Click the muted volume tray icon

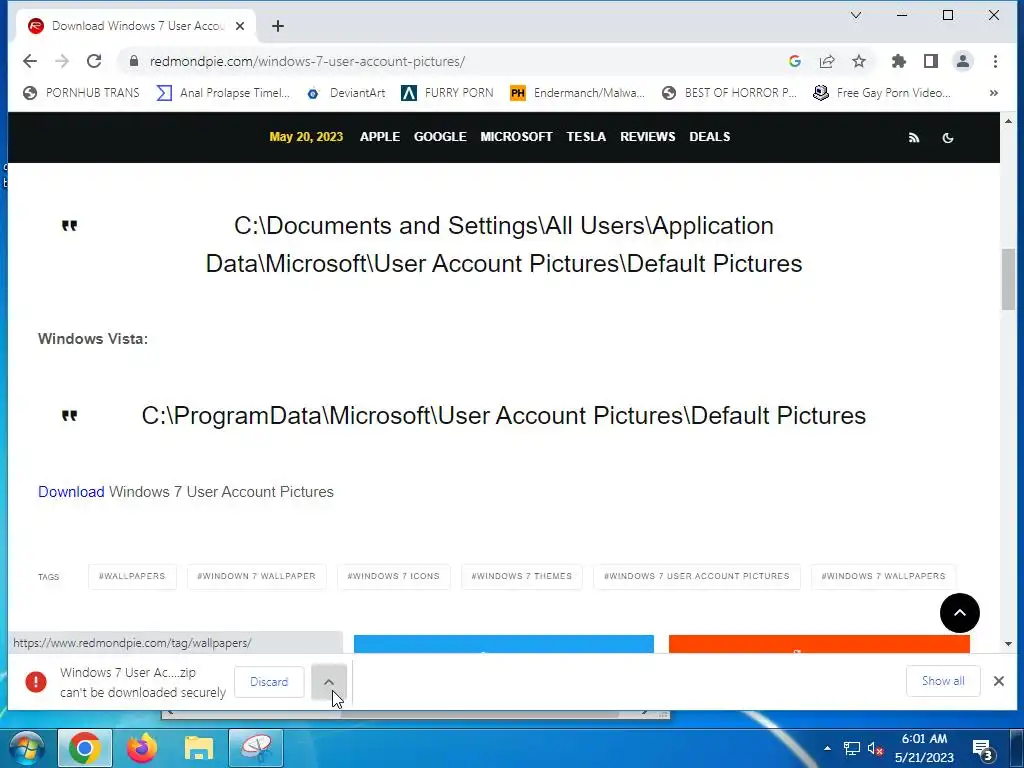click(875, 748)
